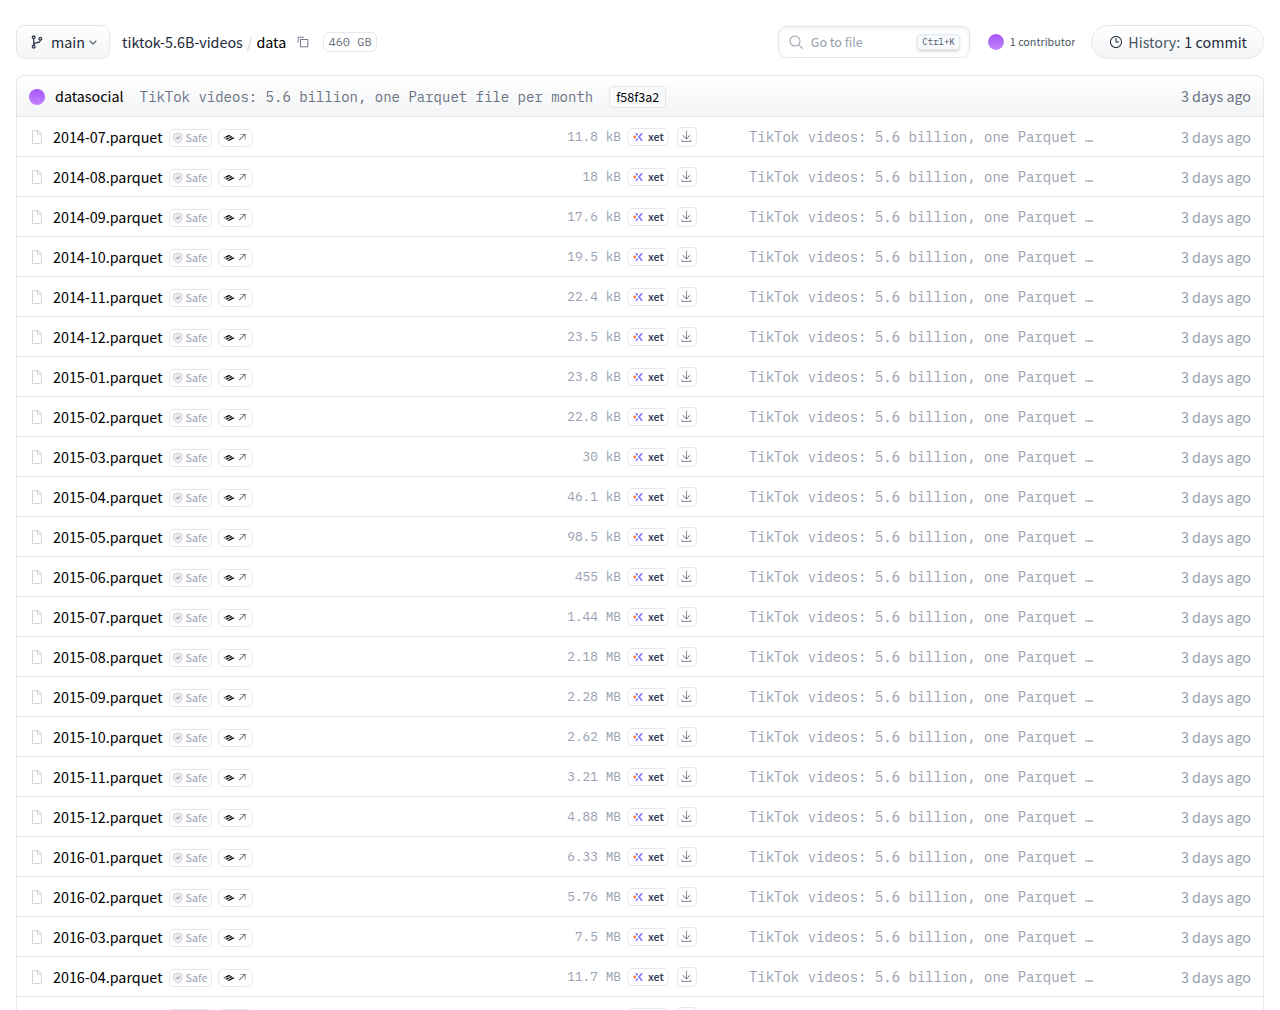
Task: Open the 1 contributor link
Action: (1032, 42)
